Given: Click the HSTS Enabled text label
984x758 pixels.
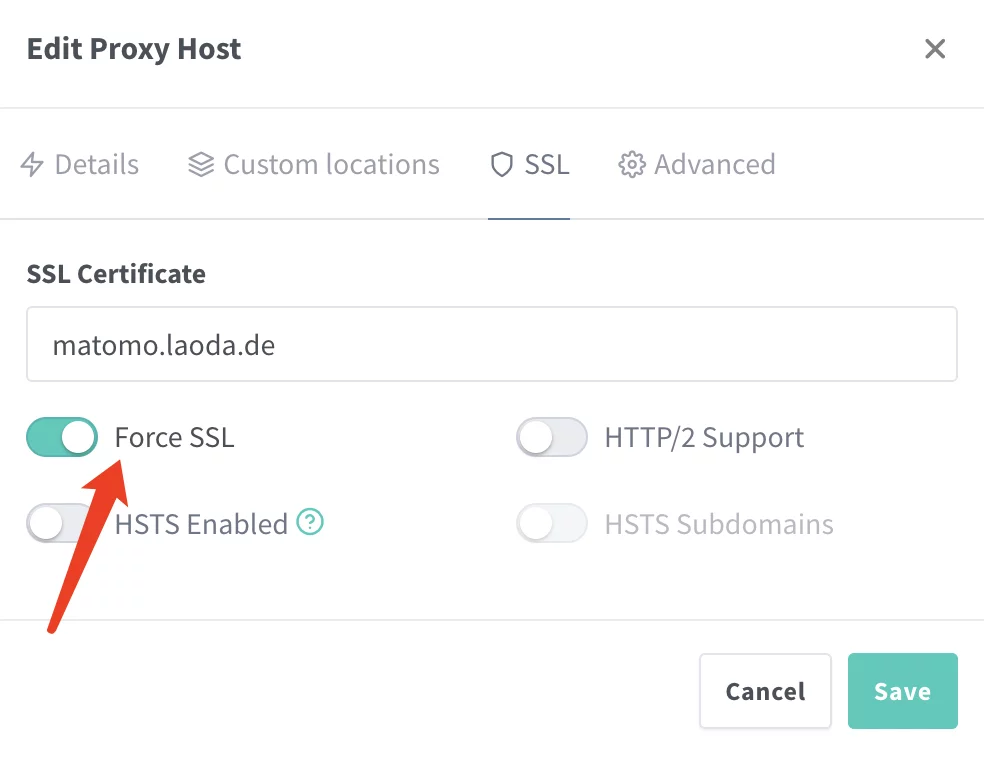Looking at the screenshot, I should (x=201, y=523).
